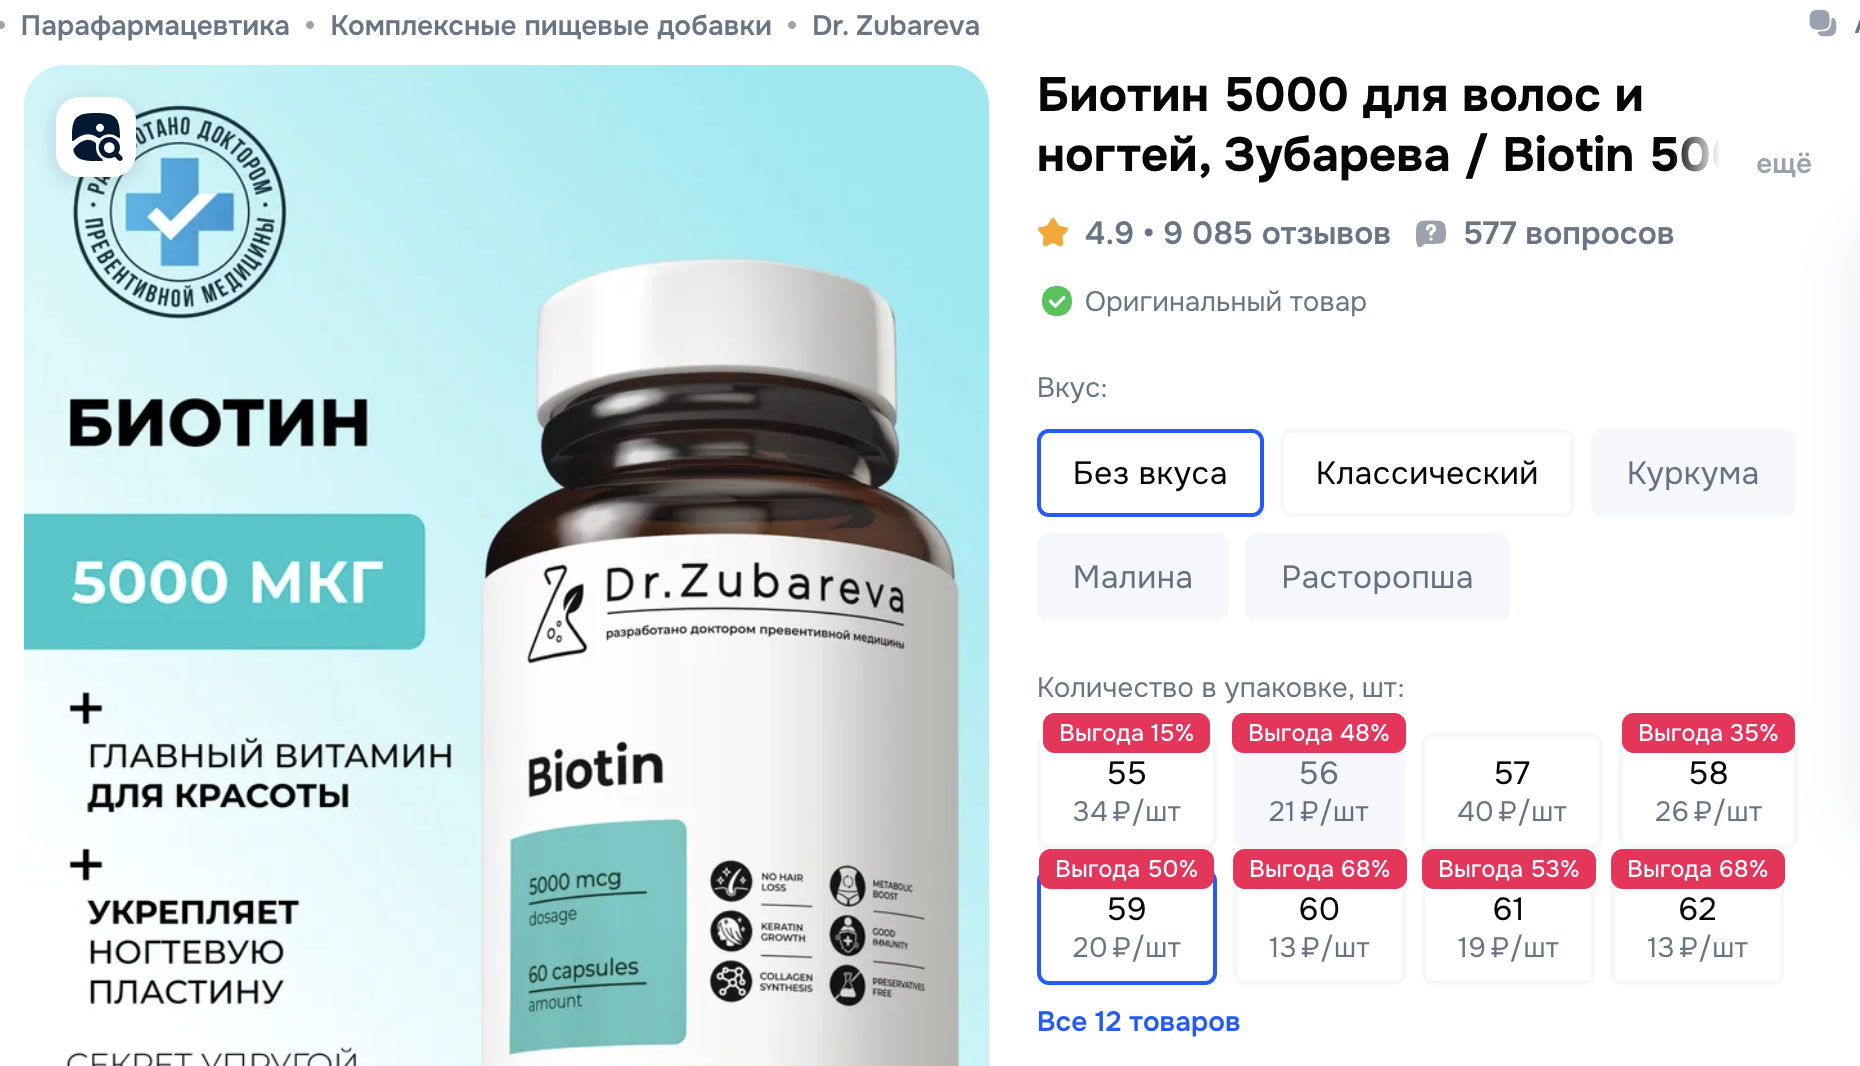Open the 9 085 отзывов reviews link

(1276, 233)
